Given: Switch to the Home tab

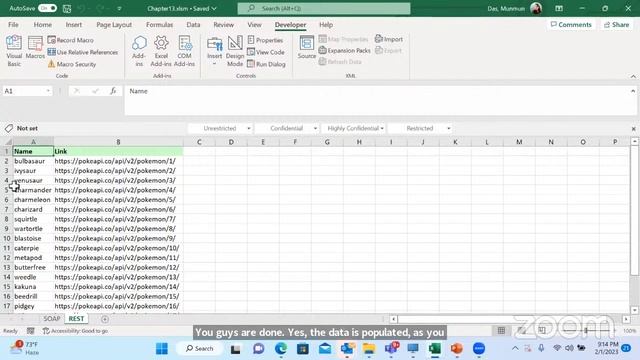Looking at the screenshot, I should pyautogui.click(x=42, y=24).
